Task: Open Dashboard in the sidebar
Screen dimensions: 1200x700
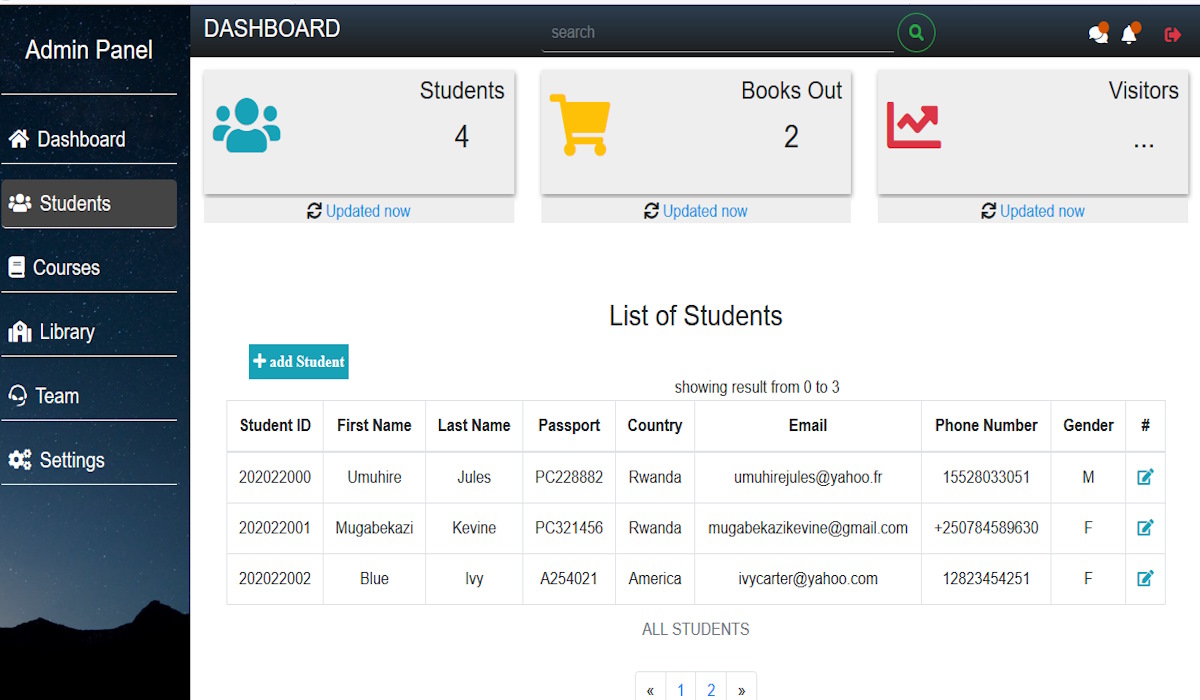Action: (x=80, y=139)
